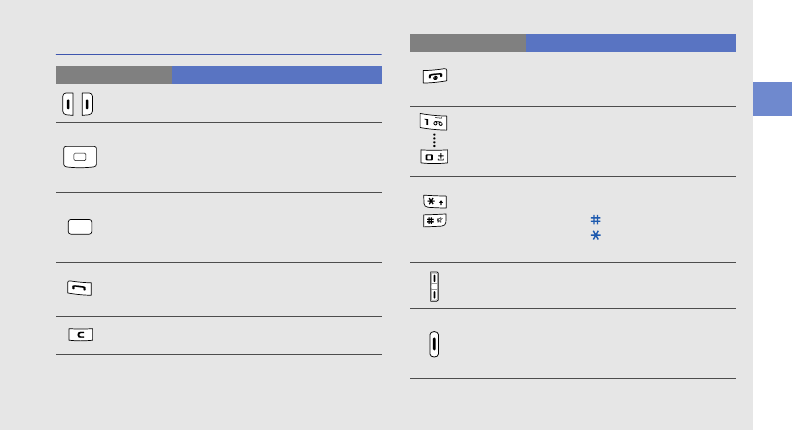
Task: Click the single side key icon
Action: tap(434, 343)
